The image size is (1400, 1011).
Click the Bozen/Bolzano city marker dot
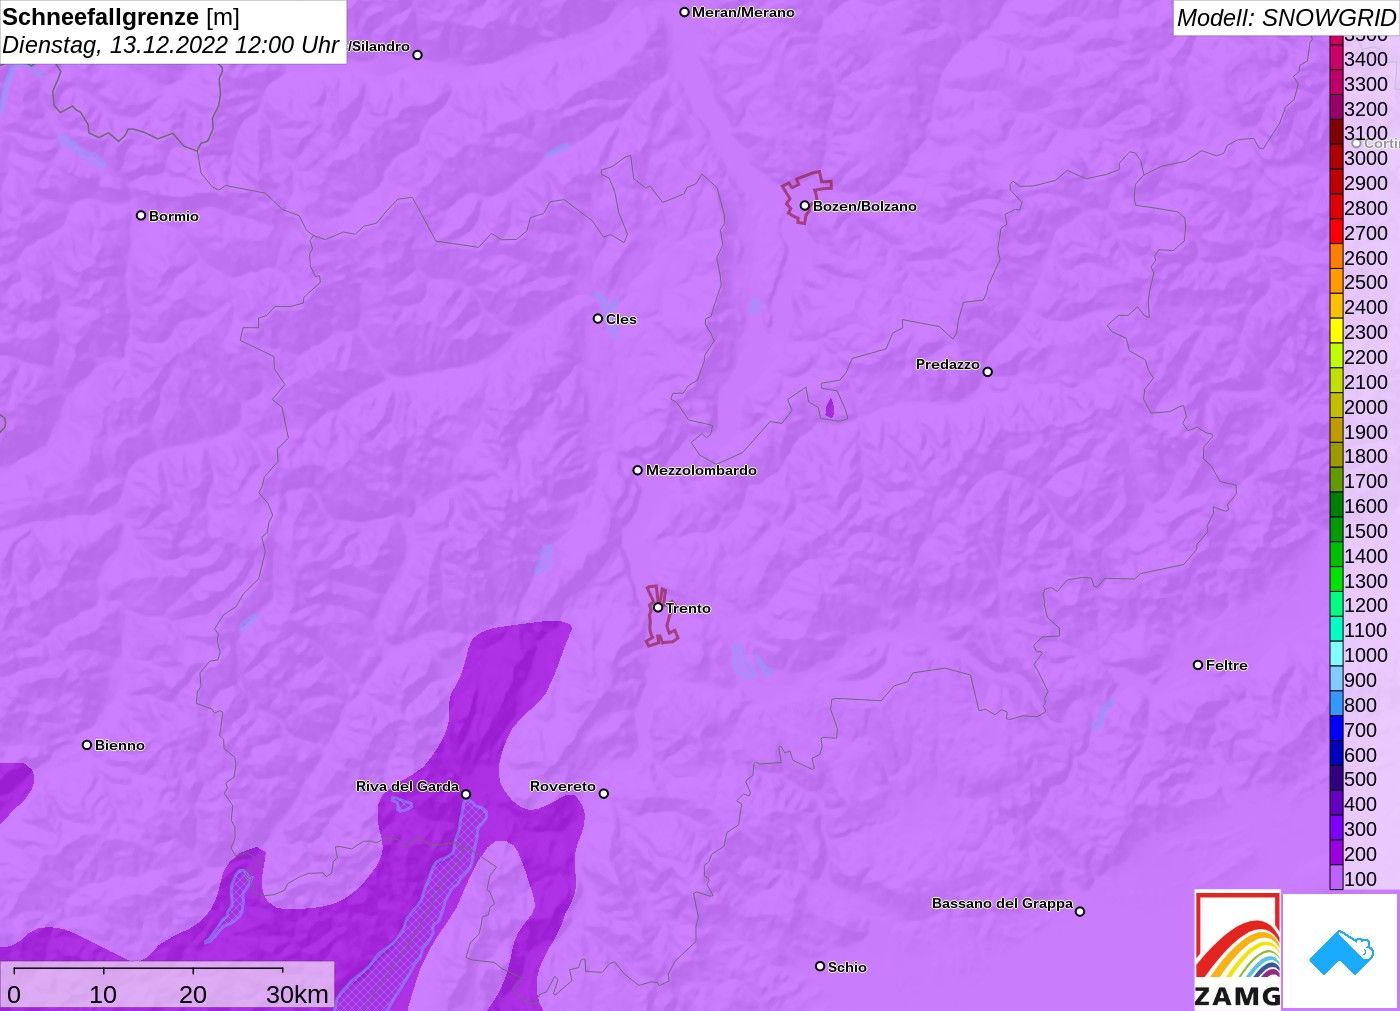tap(804, 206)
